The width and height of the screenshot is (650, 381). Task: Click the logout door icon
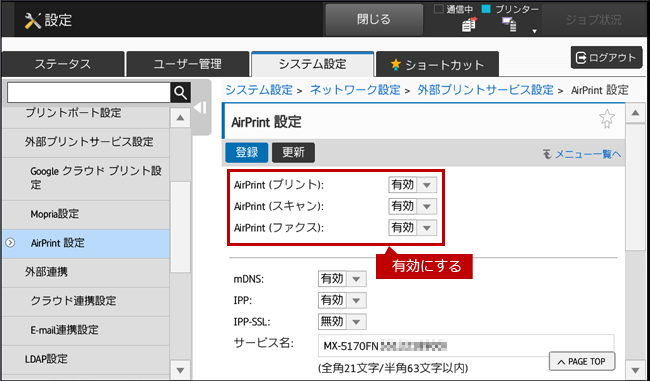click(582, 58)
